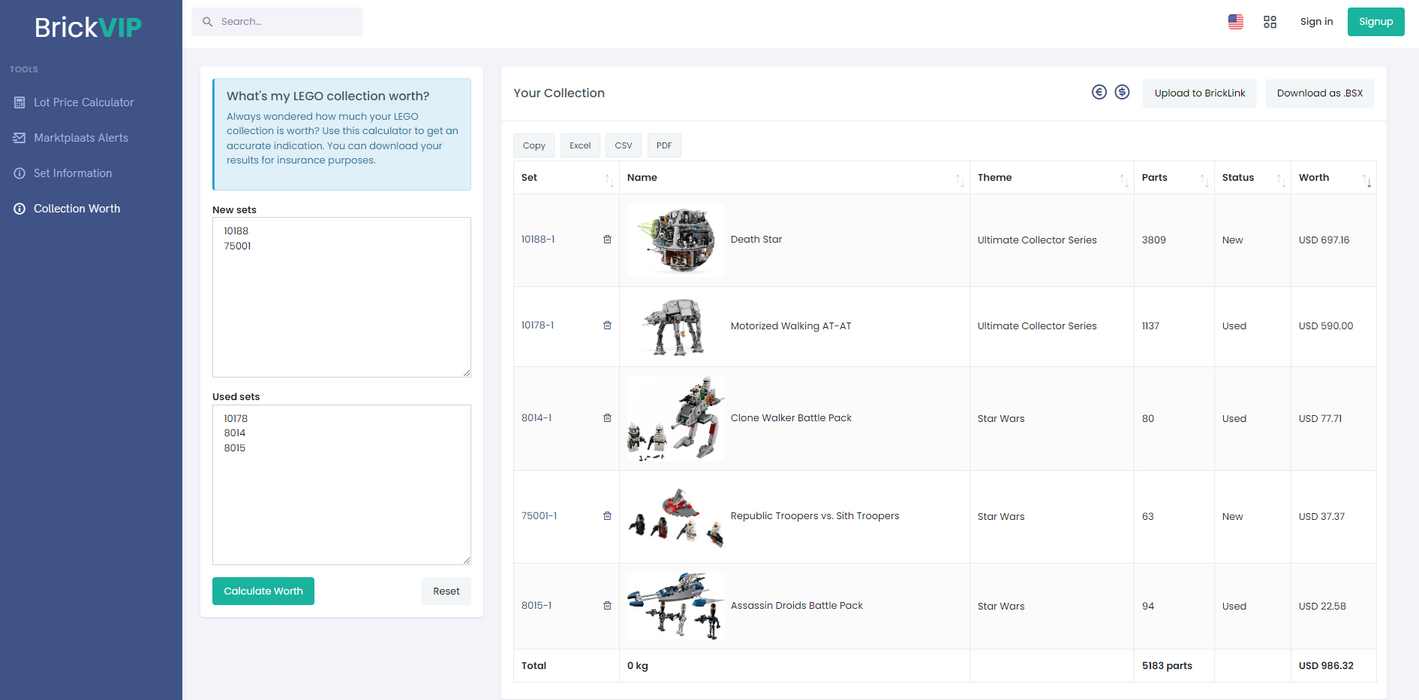Open set link 10188-1
The image size is (1419, 700).
[x=538, y=240]
